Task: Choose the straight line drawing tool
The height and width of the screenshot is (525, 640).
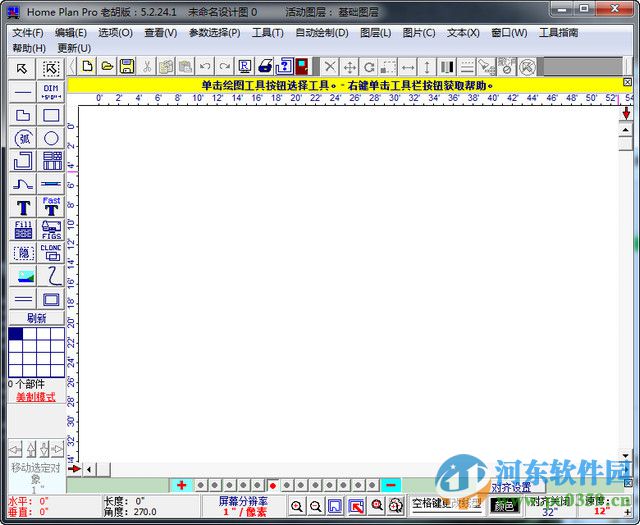Action: pyautogui.click(x=23, y=92)
